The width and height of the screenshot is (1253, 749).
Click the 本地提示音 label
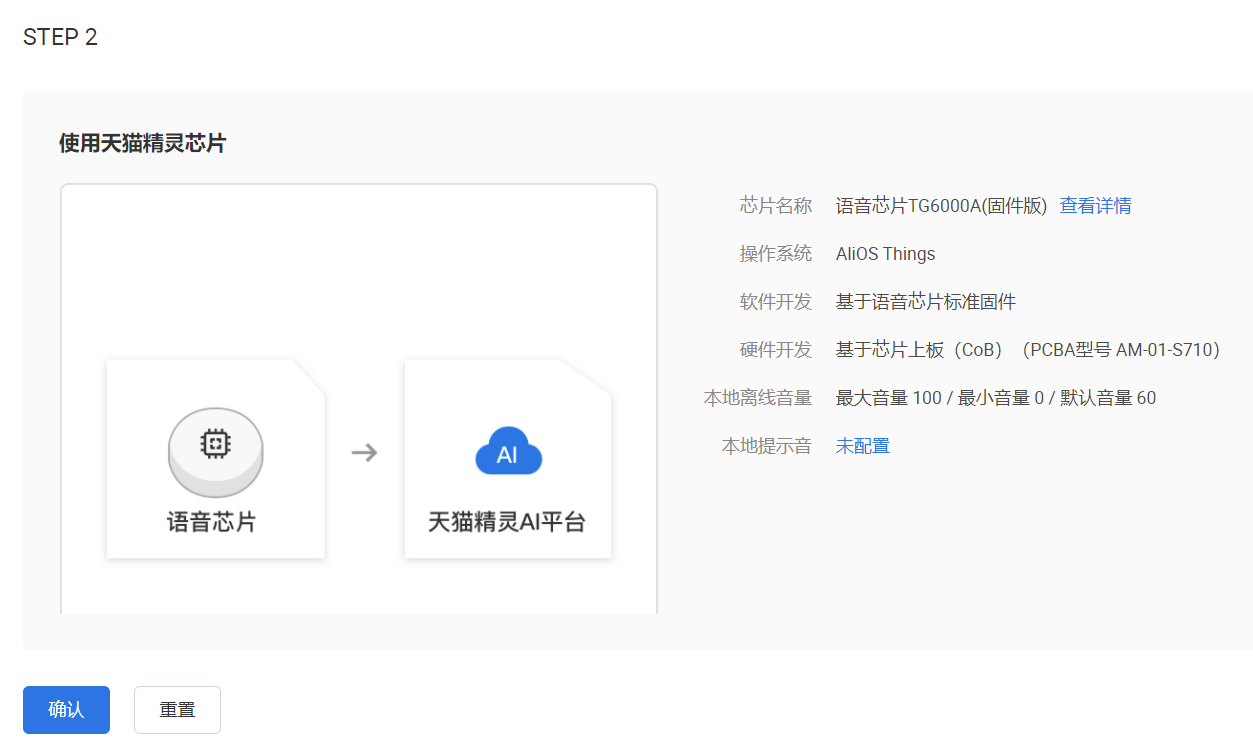pyautogui.click(x=767, y=446)
